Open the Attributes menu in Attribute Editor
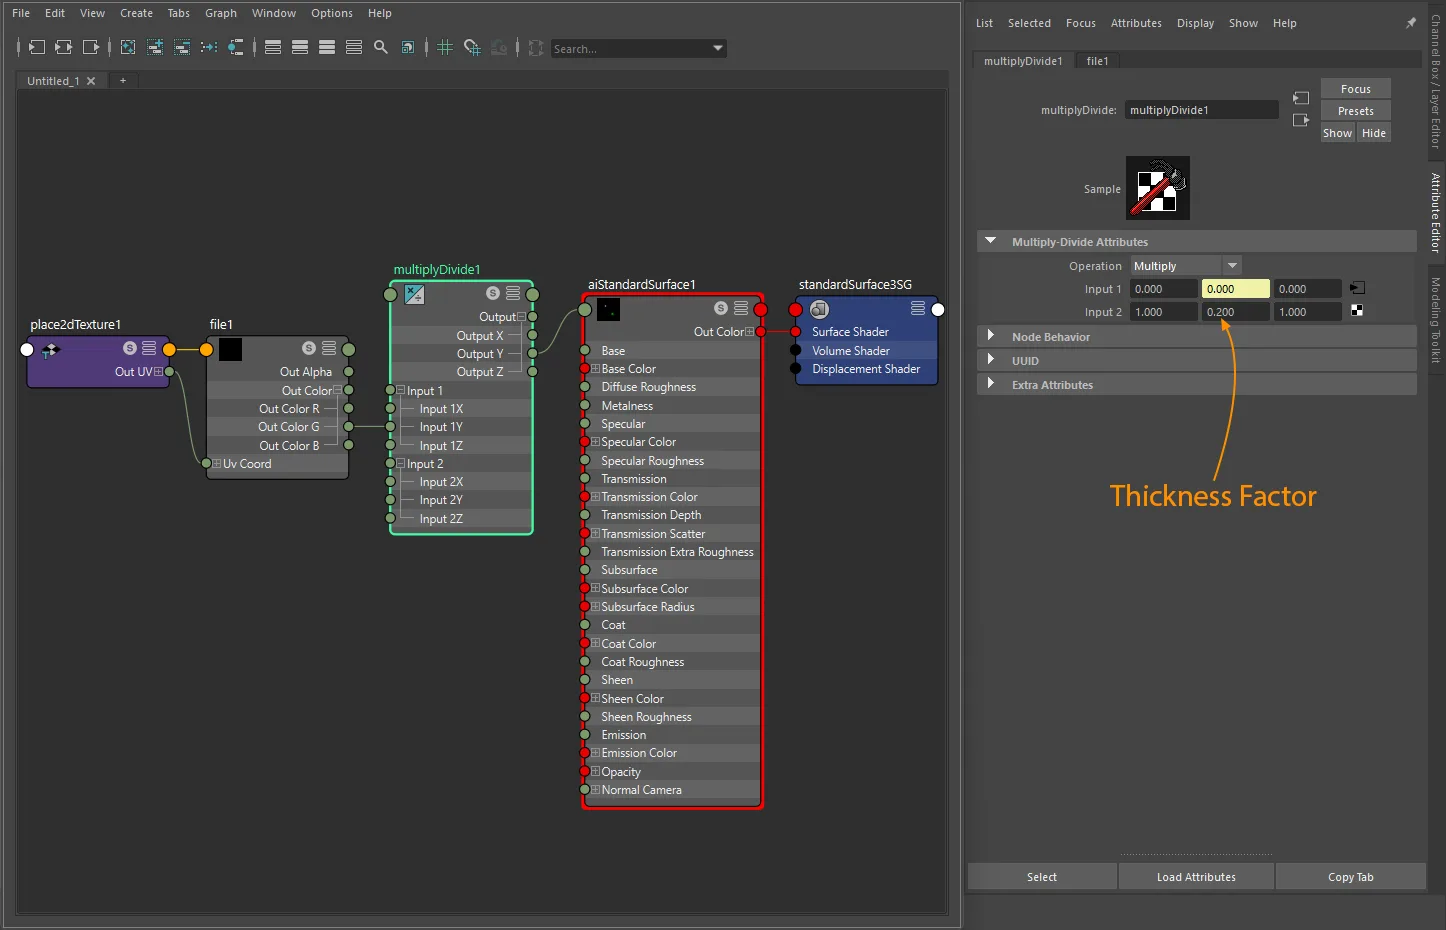 1136,23
